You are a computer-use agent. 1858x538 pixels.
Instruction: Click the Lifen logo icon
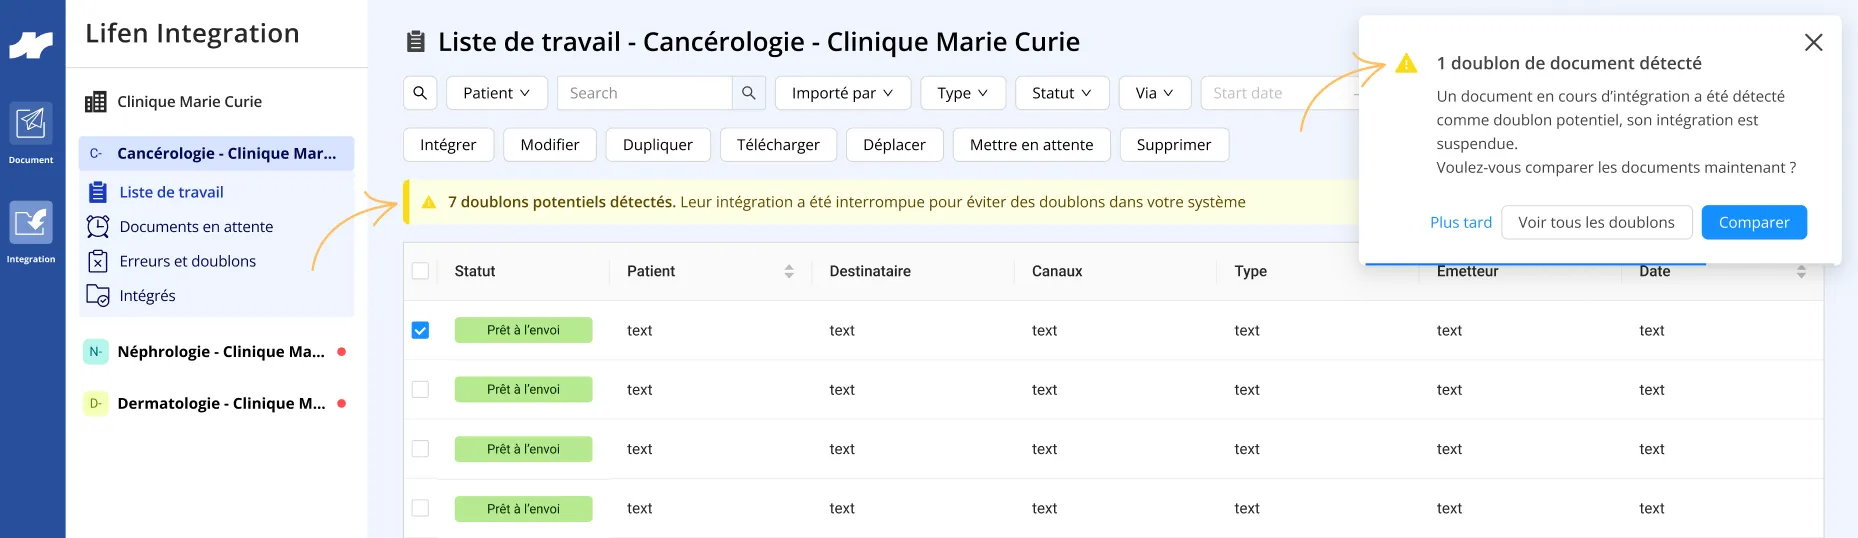tap(31, 45)
